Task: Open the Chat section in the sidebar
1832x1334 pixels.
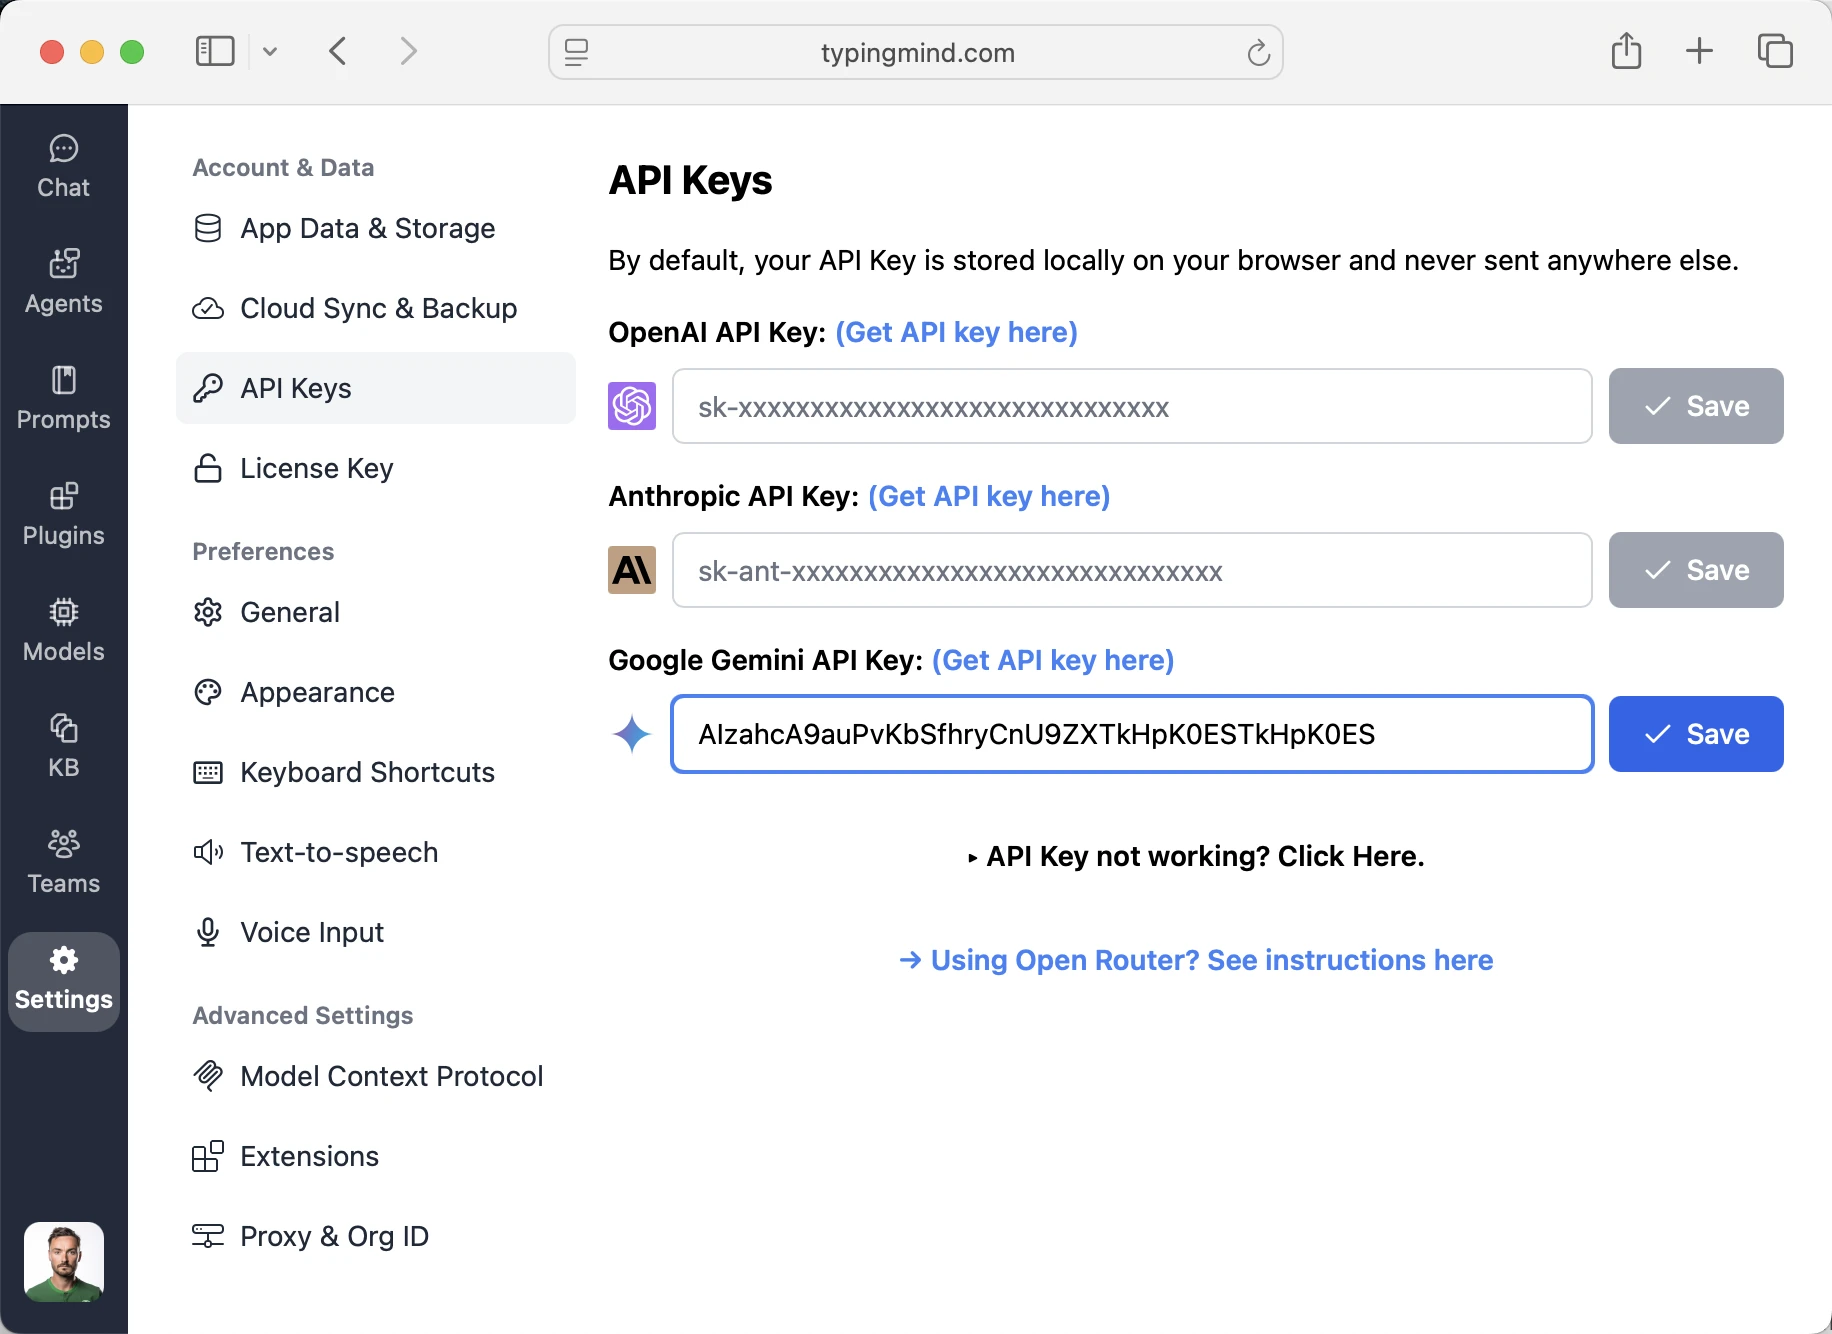Action: [x=63, y=165]
